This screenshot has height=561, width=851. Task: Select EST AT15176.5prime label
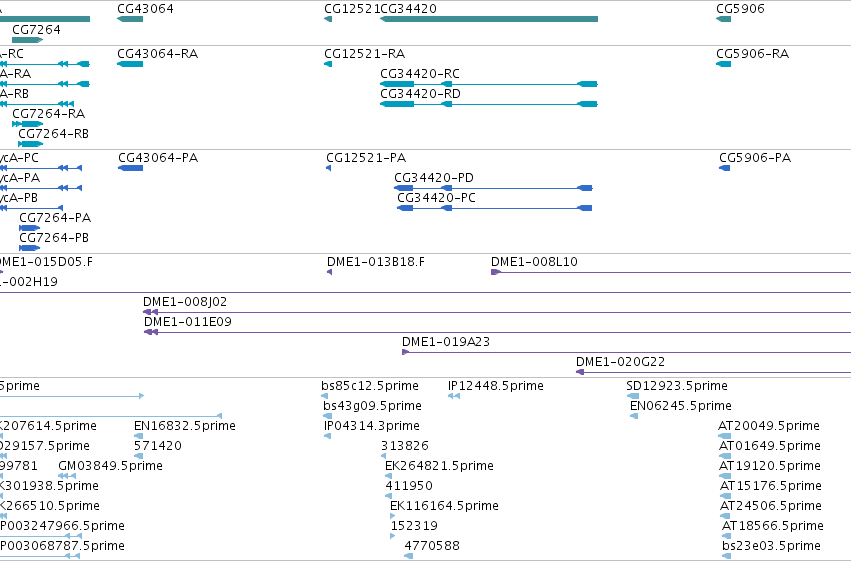771,487
